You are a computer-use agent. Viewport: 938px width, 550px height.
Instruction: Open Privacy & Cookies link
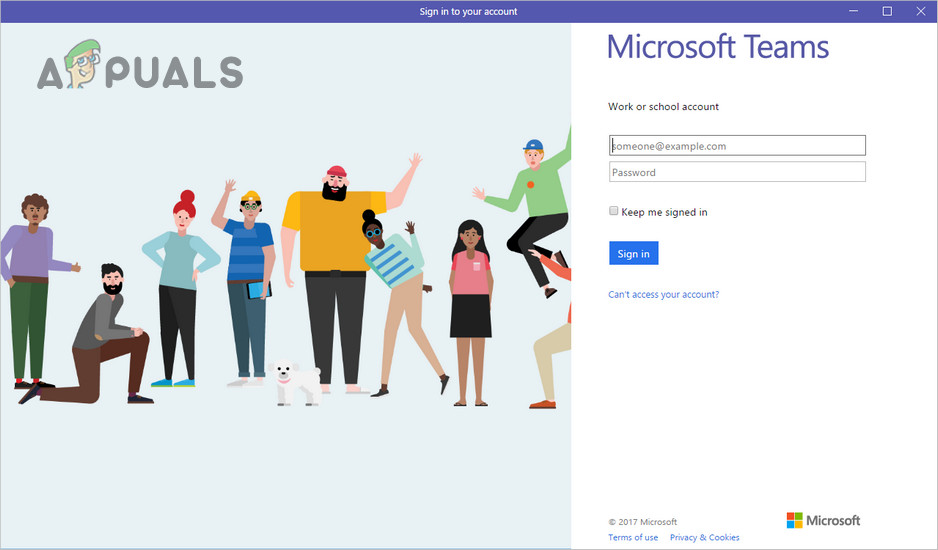(705, 537)
